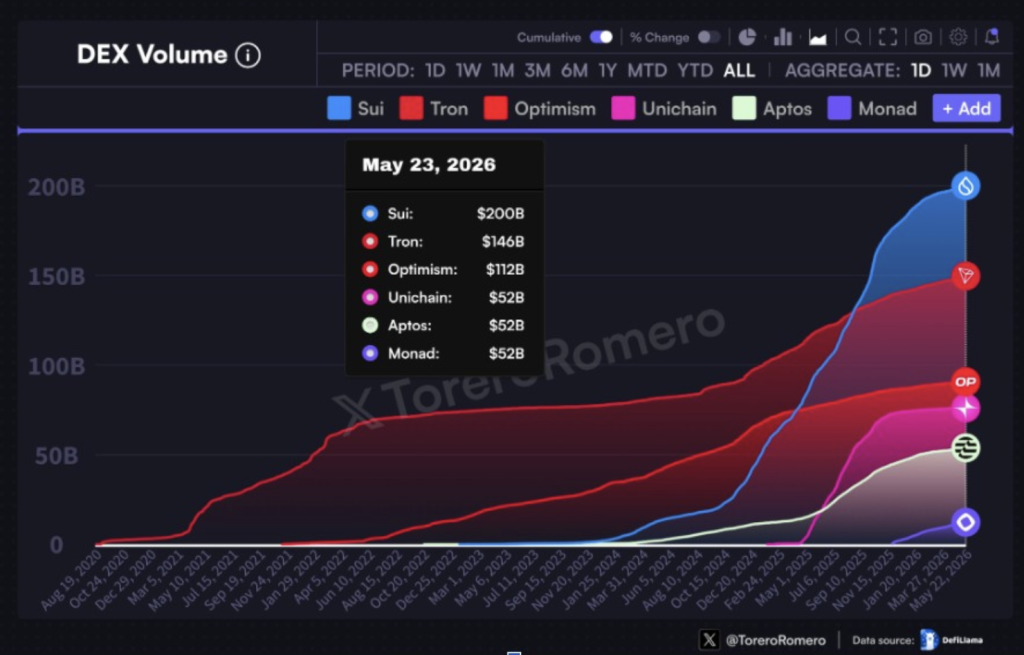The height and width of the screenshot is (655, 1024).
Task: Click DEX Volume title
Action: [152, 55]
